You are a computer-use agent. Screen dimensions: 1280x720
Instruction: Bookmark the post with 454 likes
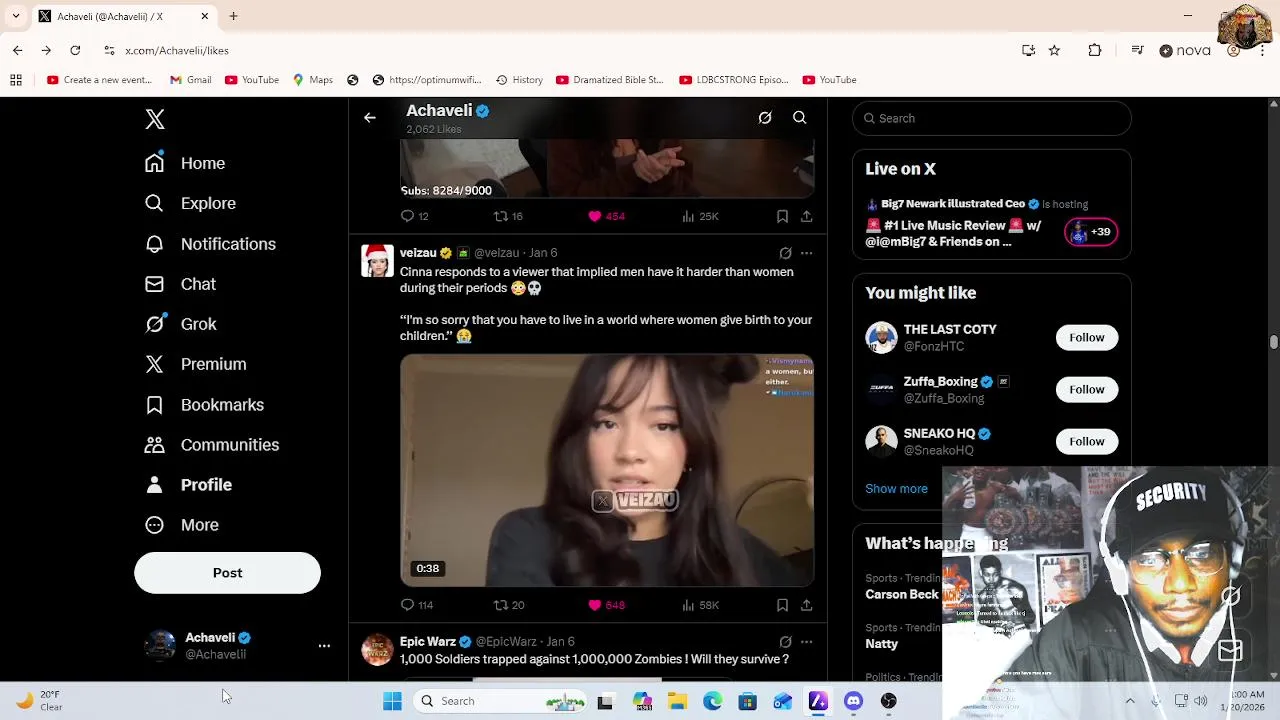coord(782,216)
